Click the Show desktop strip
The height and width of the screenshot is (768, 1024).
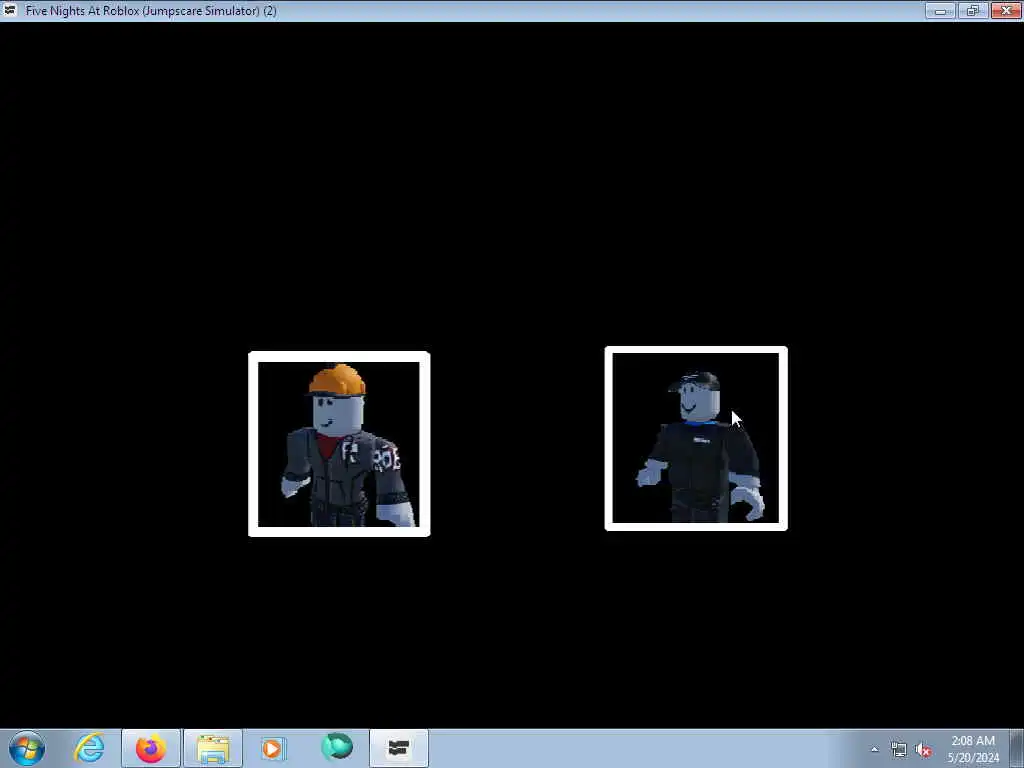coord(1017,748)
